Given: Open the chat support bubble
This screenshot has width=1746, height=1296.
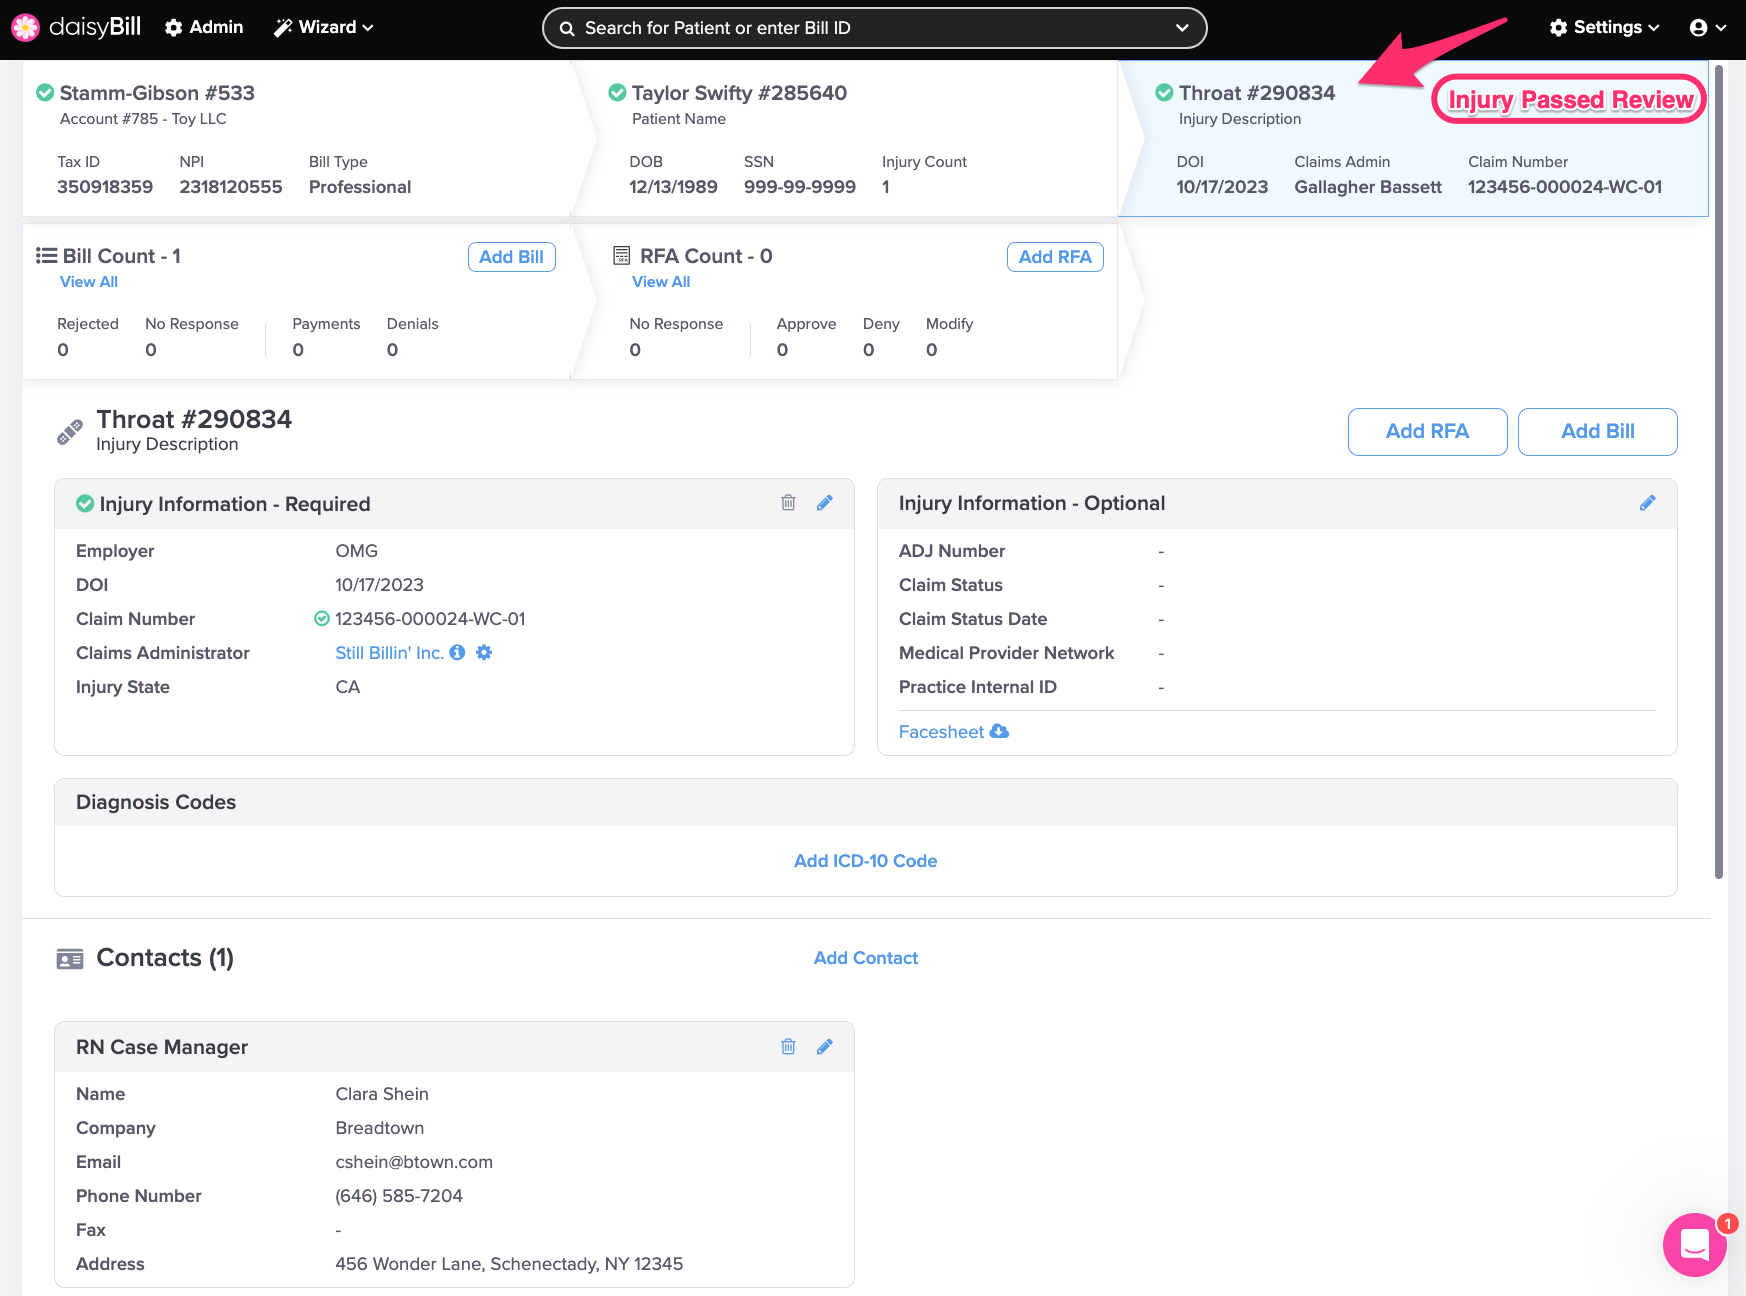Looking at the screenshot, I should 1694,1244.
